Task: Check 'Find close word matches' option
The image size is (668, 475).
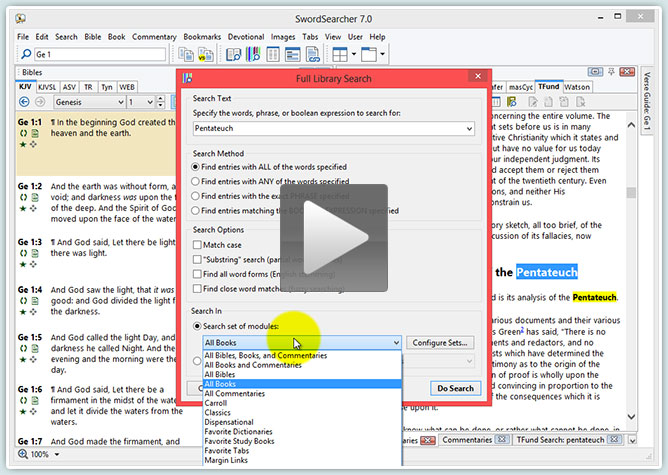Action: (197, 288)
